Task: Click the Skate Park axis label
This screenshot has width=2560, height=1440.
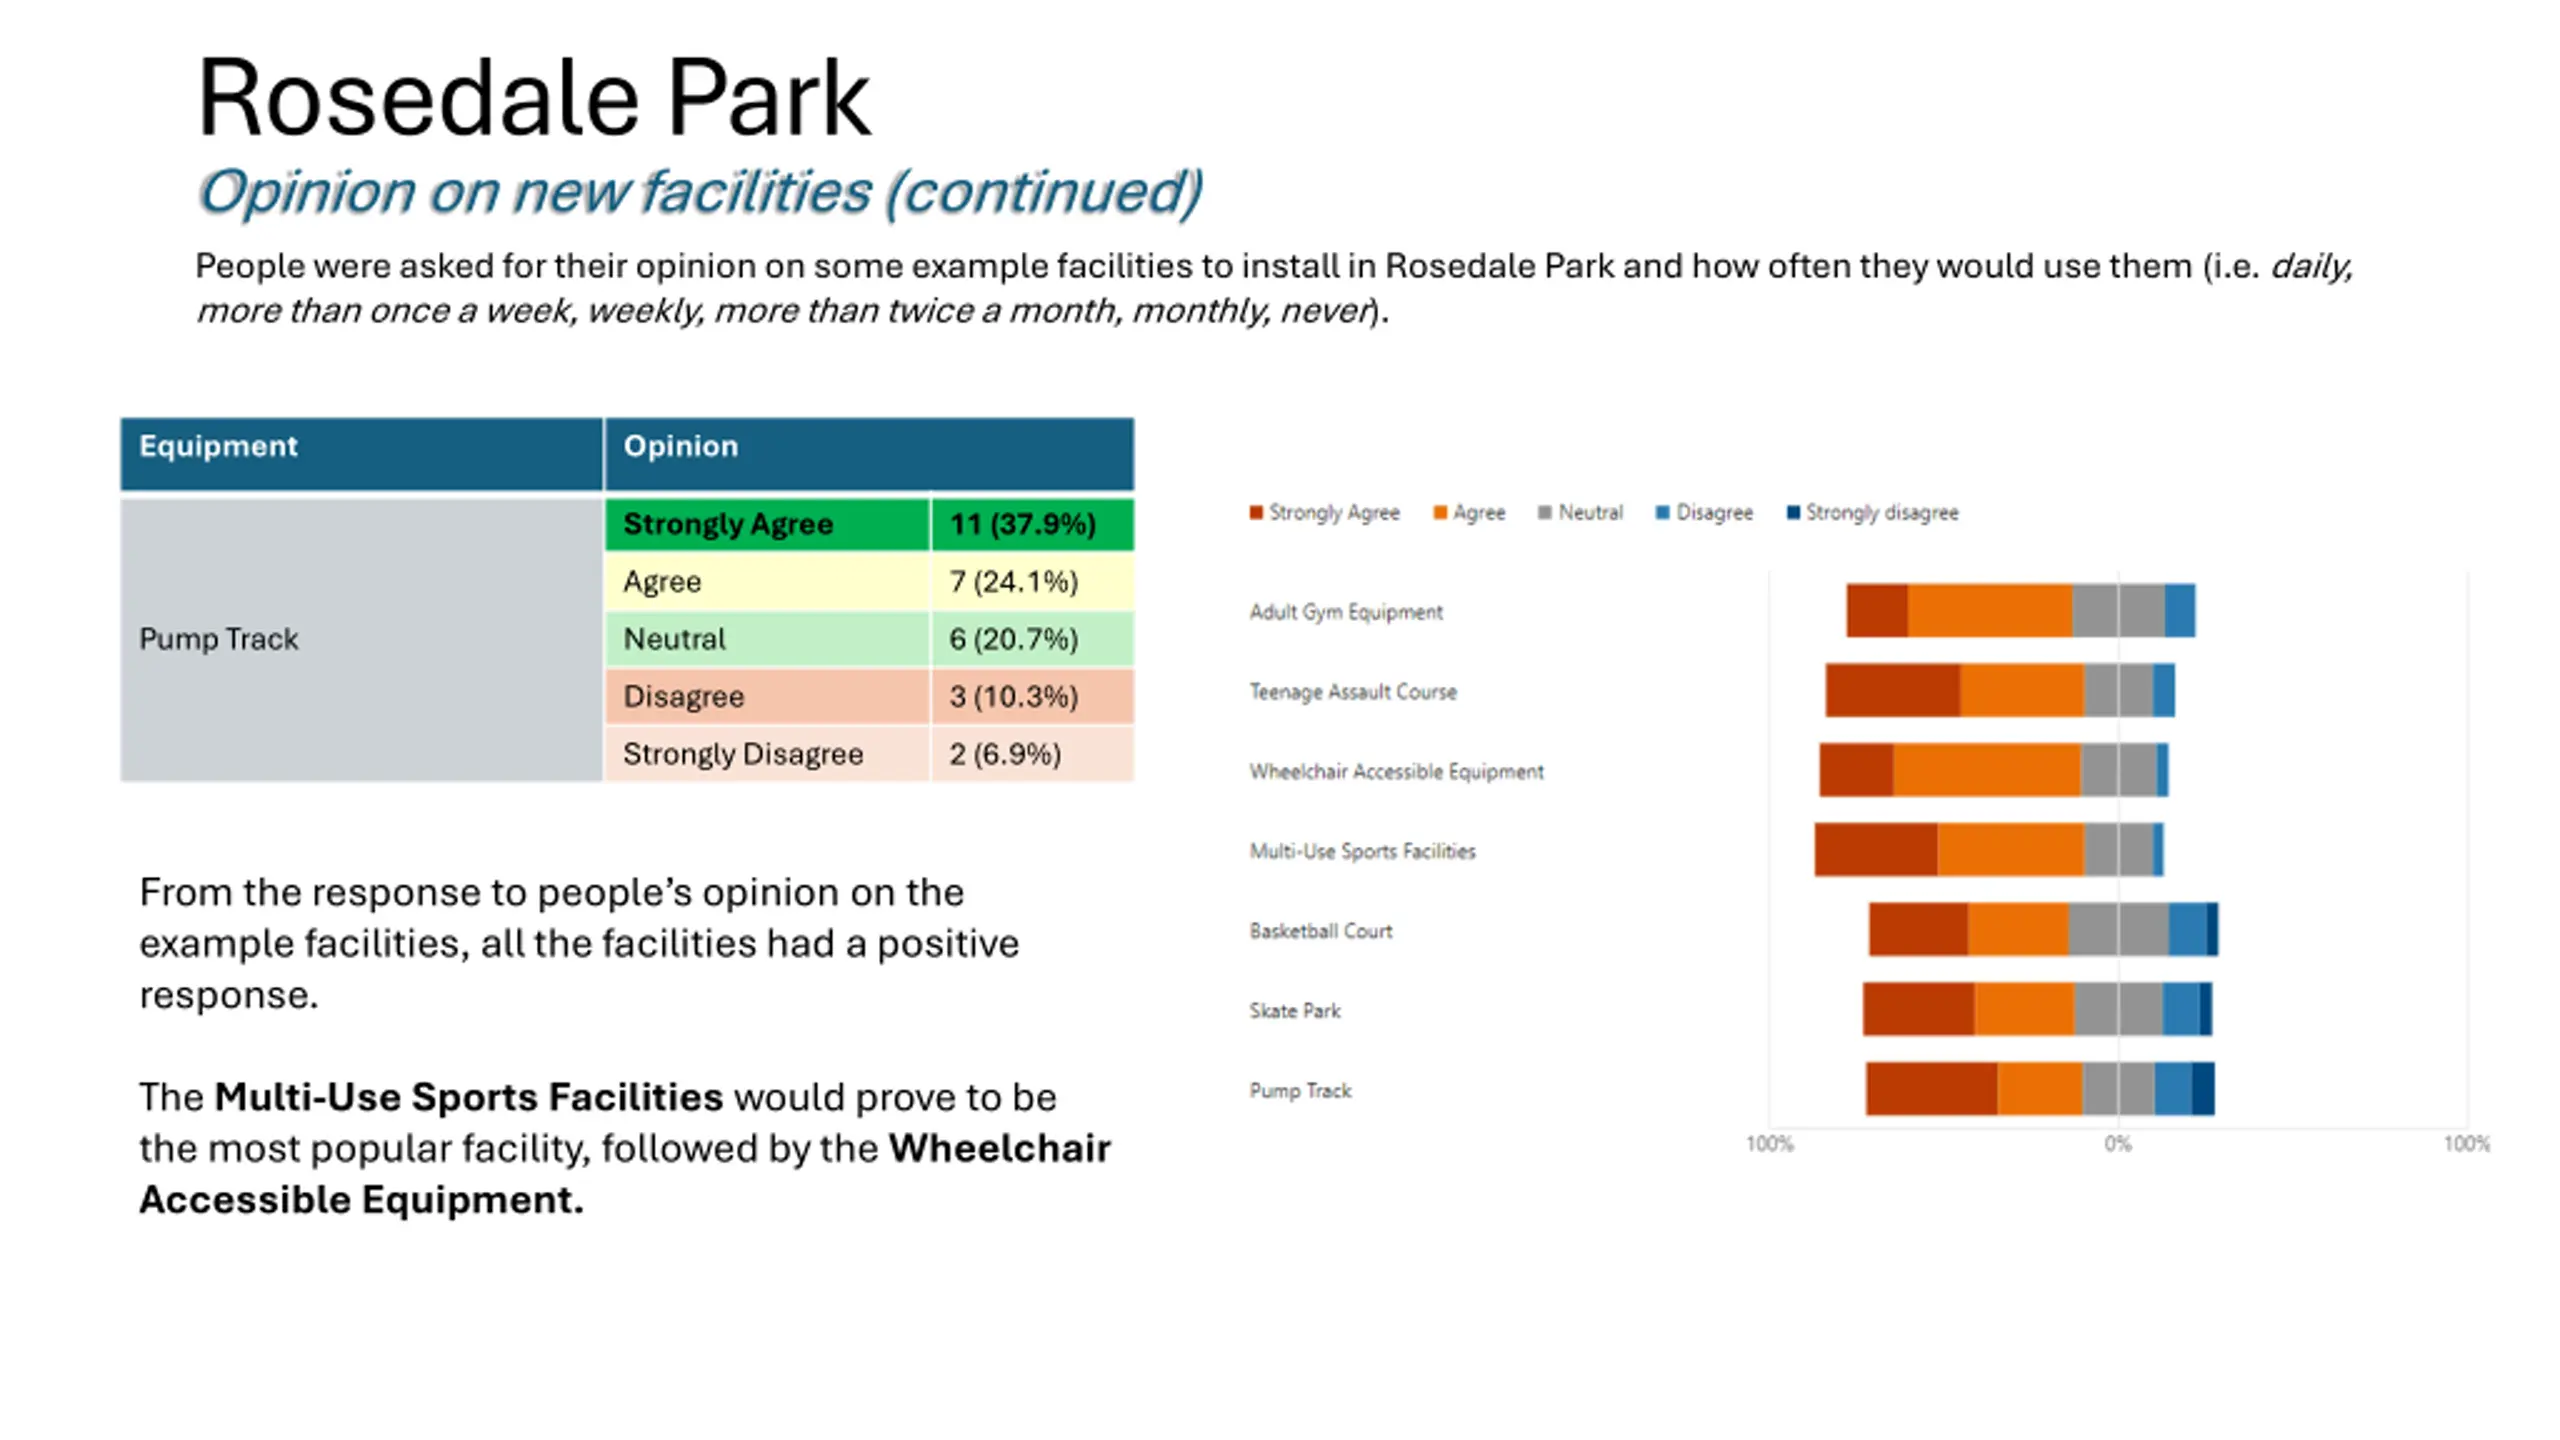Action: [x=1294, y=1011]
